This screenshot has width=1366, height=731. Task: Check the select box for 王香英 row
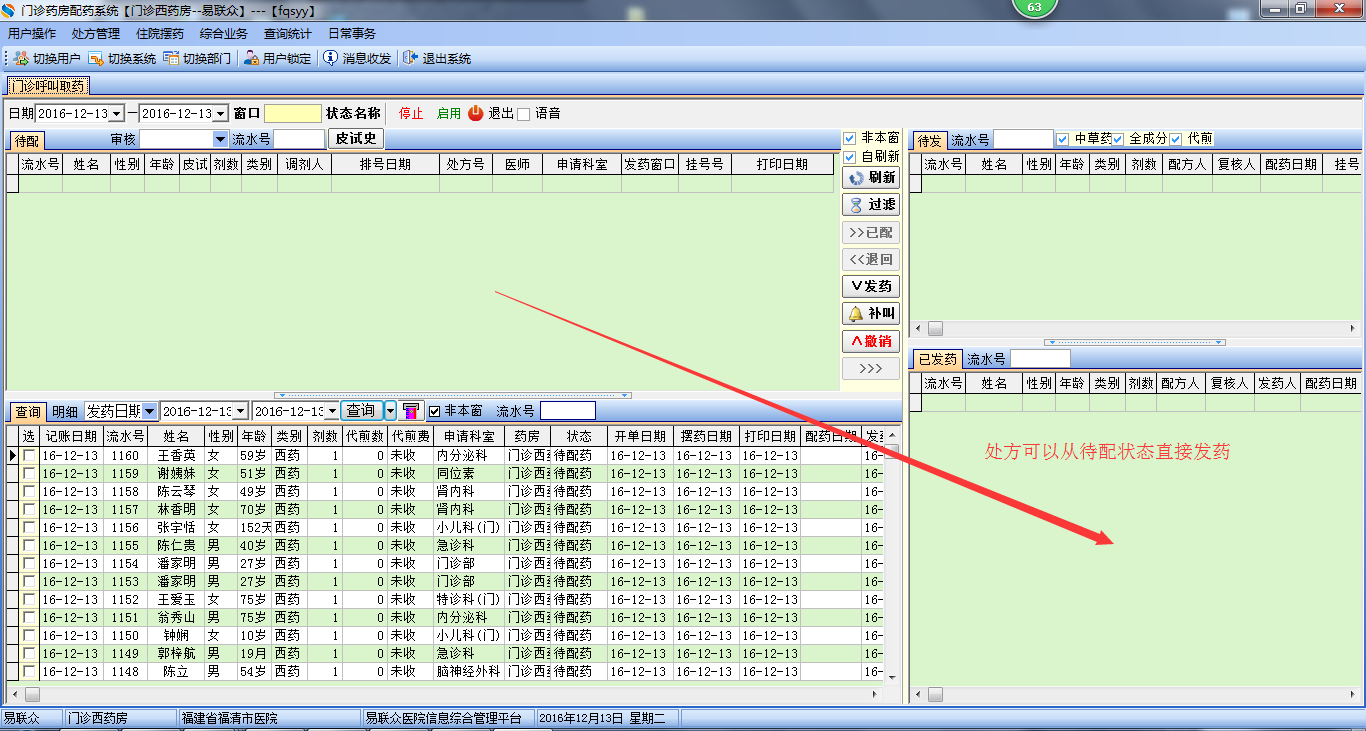pyautogui.click(x=29, y=456)
